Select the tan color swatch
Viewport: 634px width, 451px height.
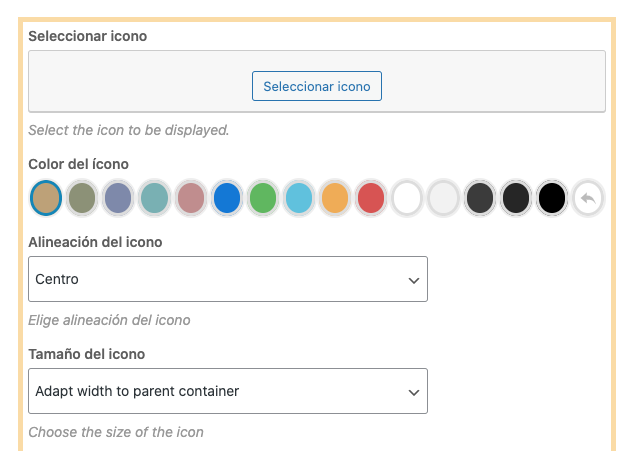[x=46, y=198]
